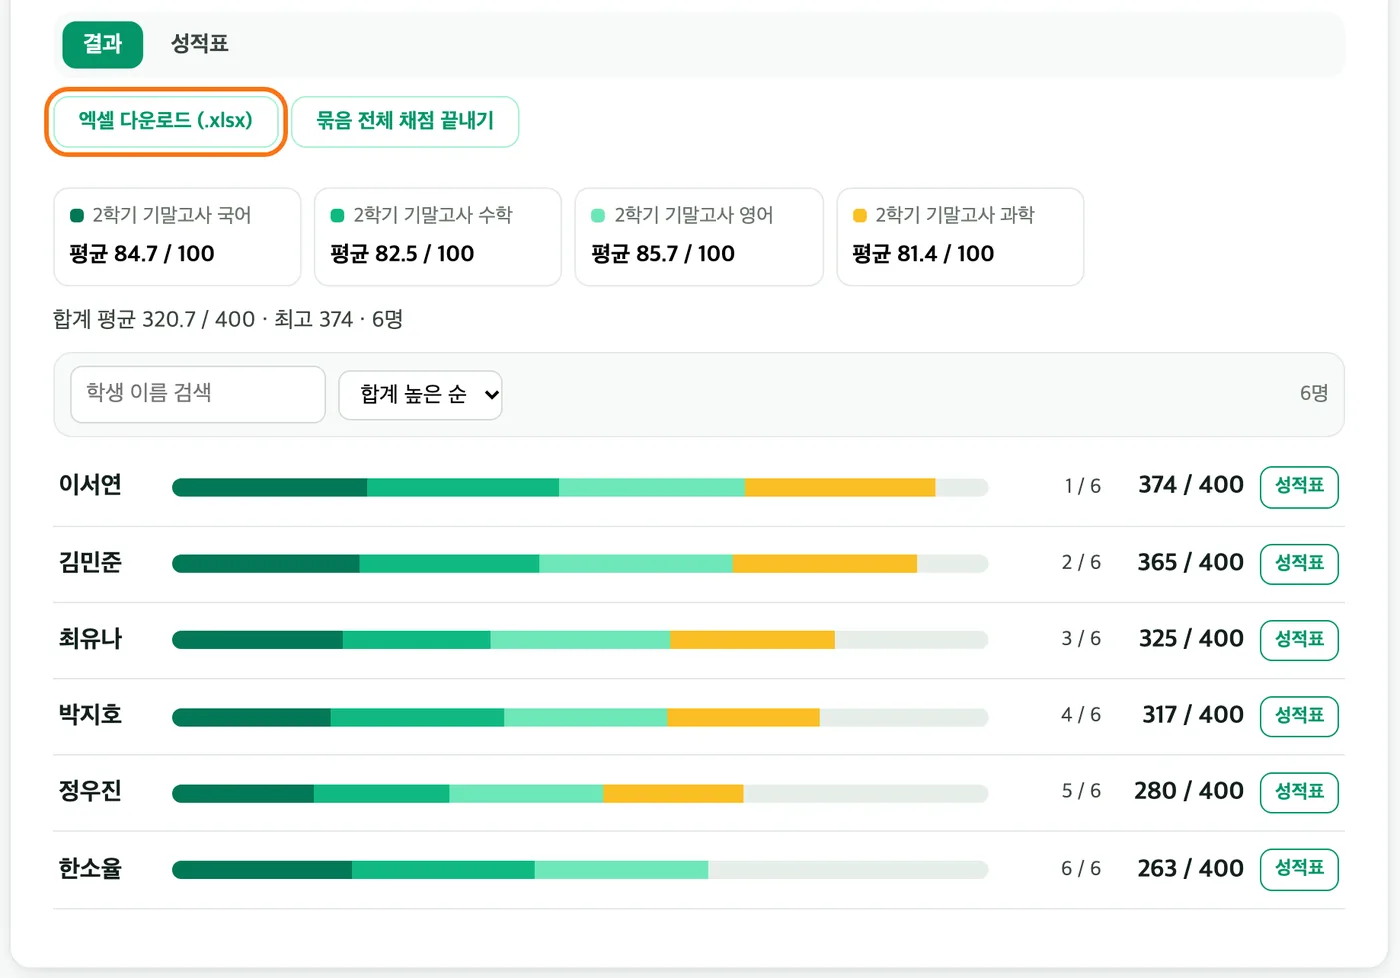Click student name 최유나
The width and height of the screenshot is (1400, 978).
(90, 638)
